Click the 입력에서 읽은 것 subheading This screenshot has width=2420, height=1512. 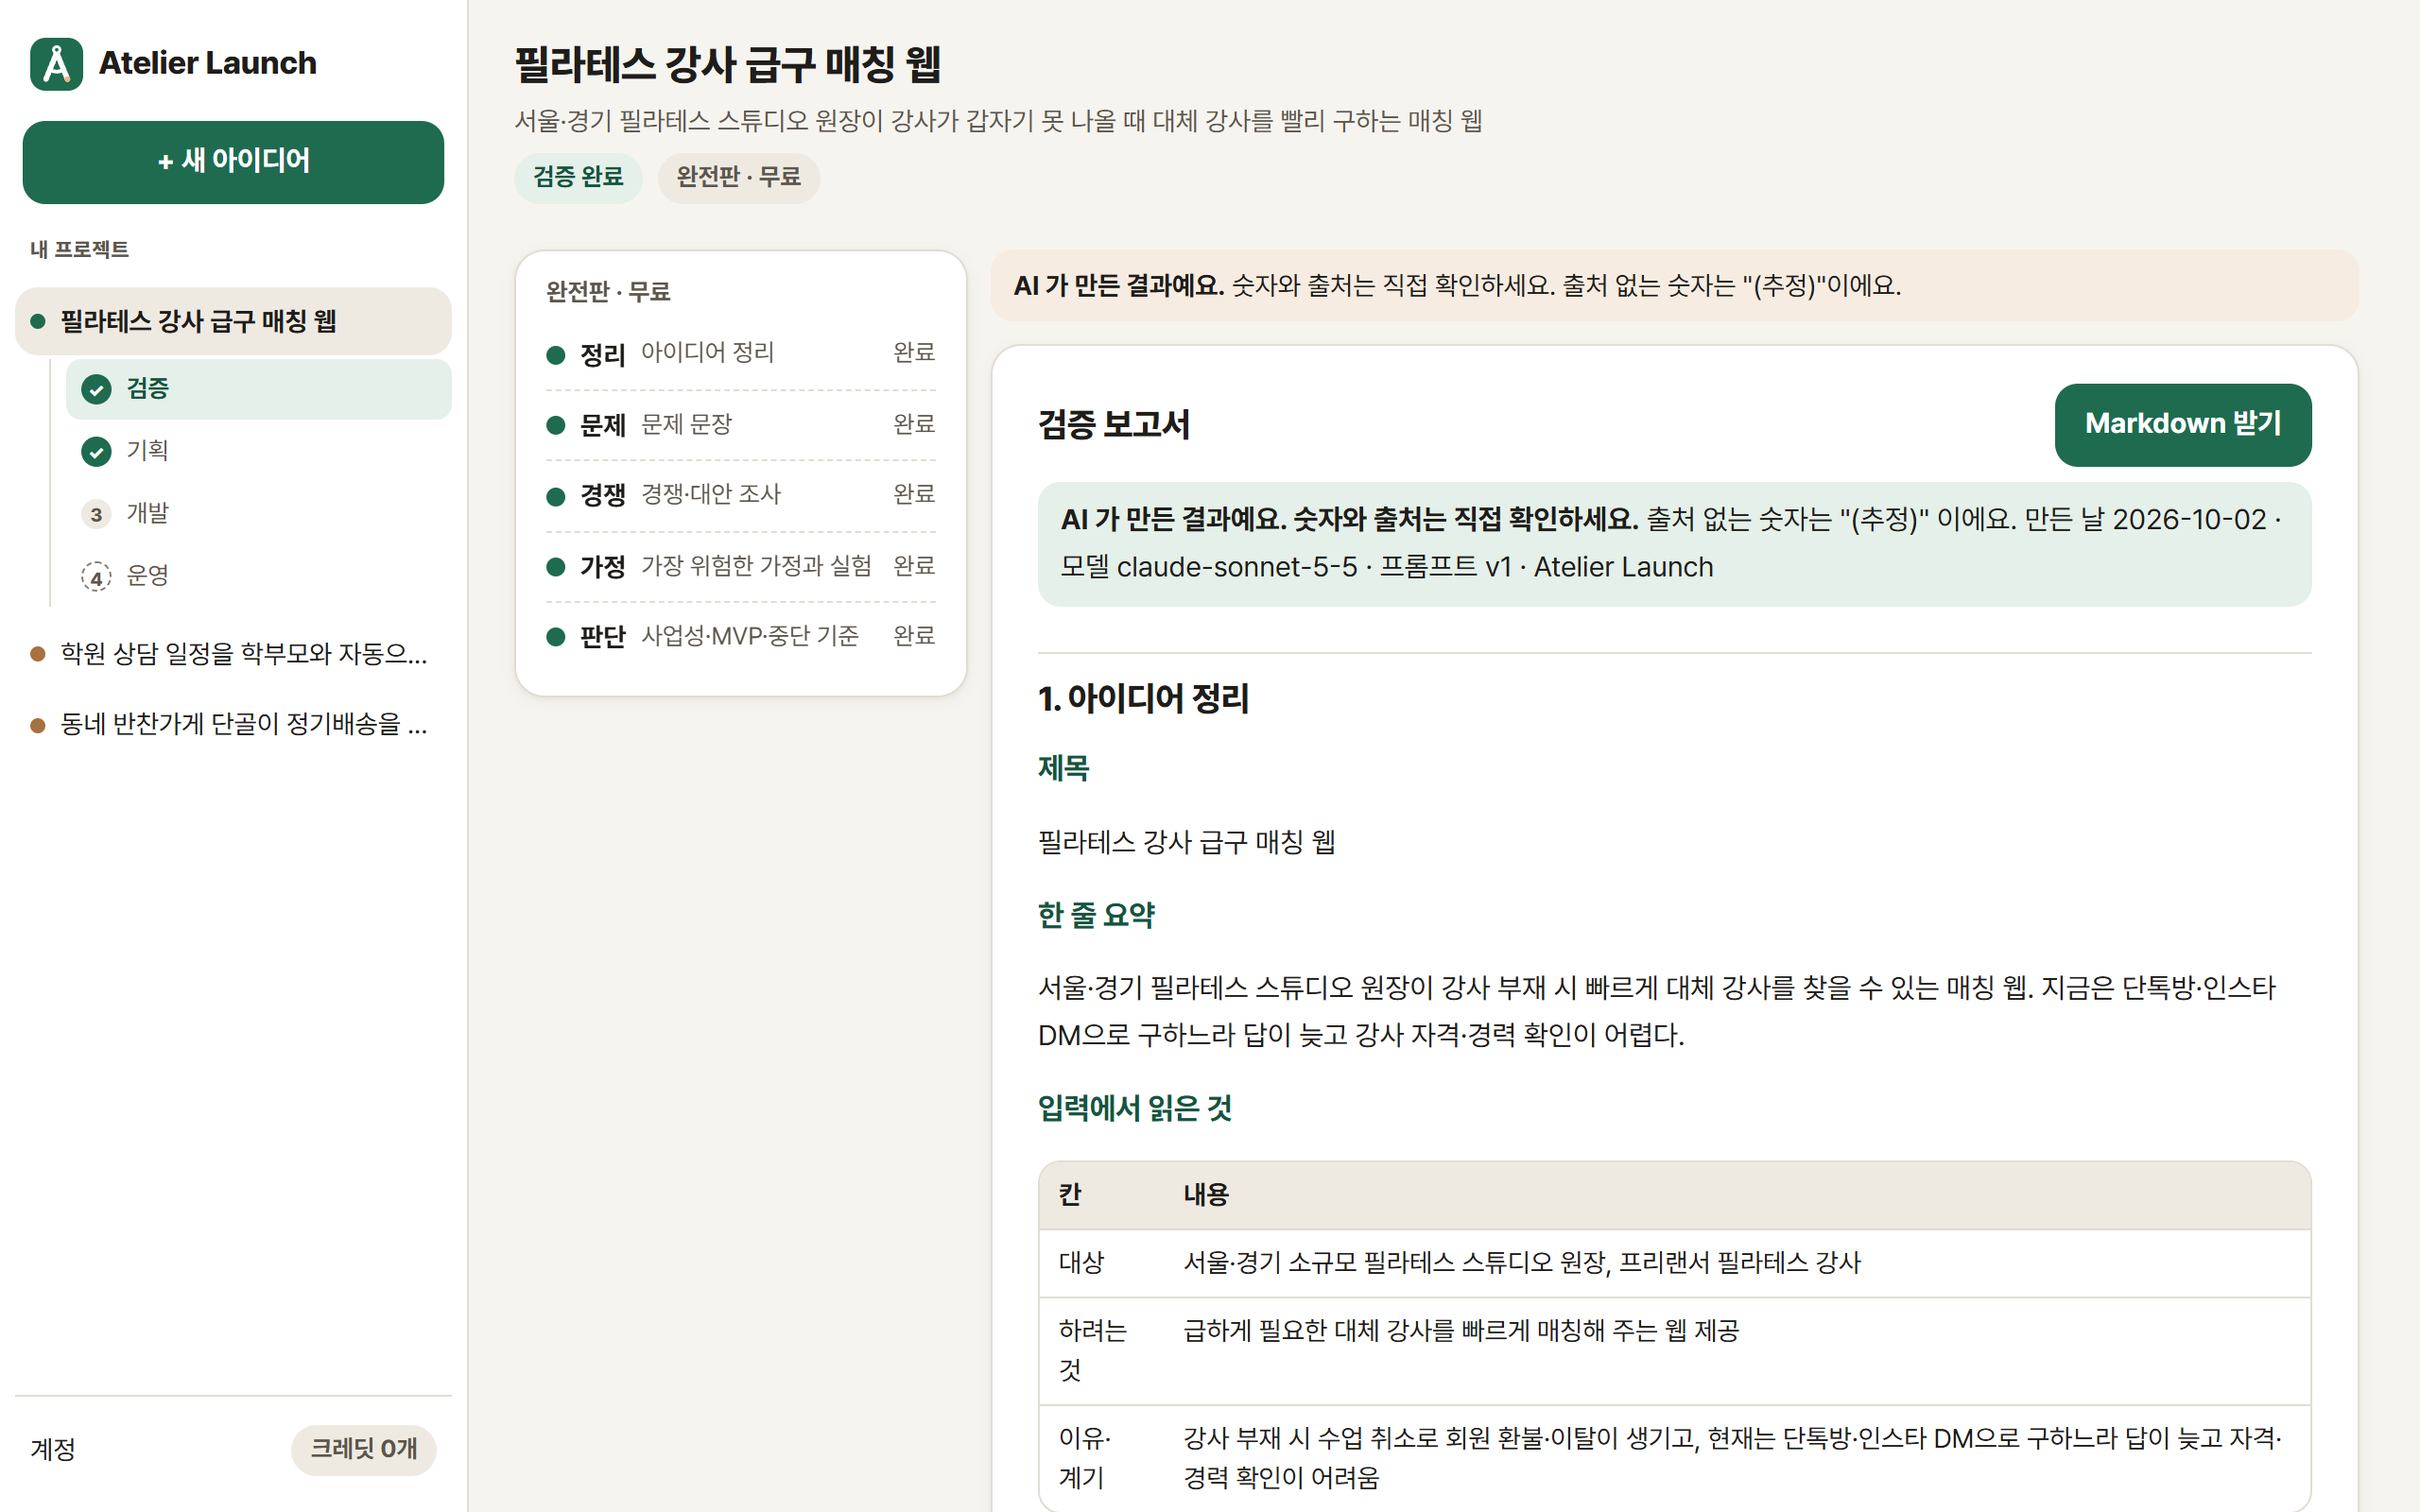(x=1135, y=1108)
